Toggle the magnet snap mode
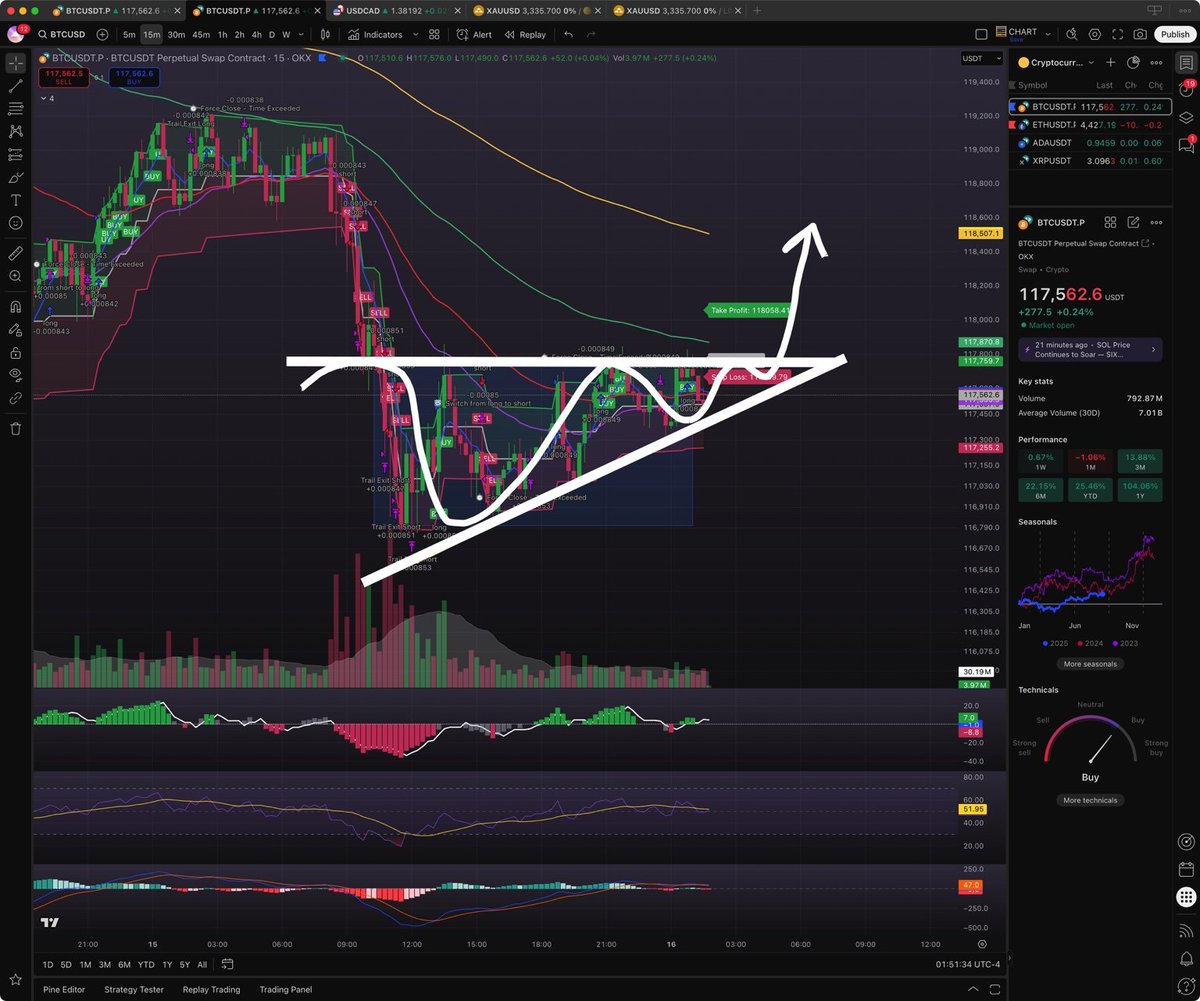 (x=15, y=307)
